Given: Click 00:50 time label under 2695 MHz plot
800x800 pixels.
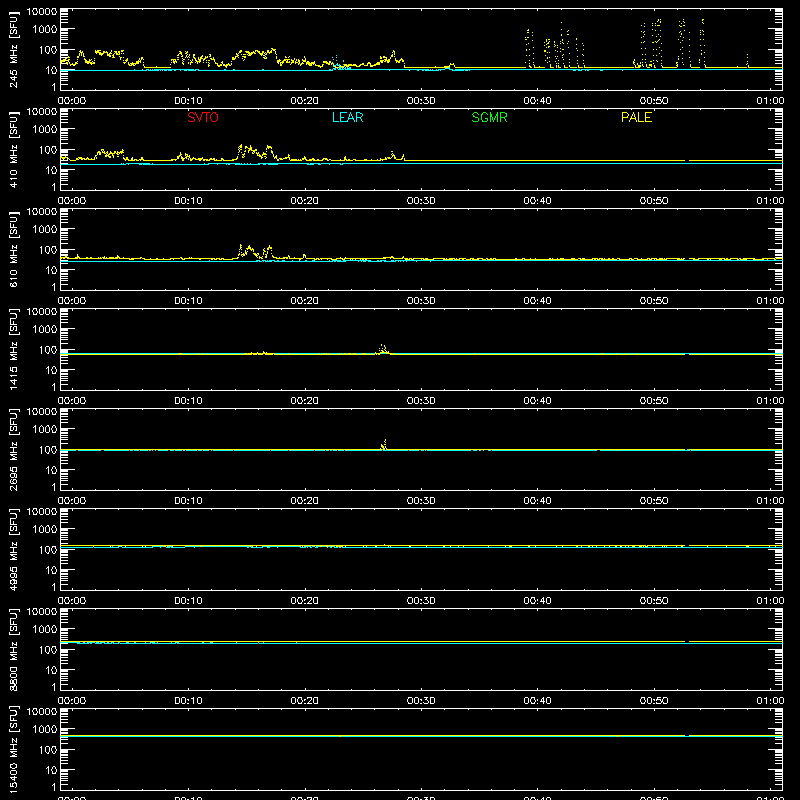Looking at the screenshot, I should (654, 501).
